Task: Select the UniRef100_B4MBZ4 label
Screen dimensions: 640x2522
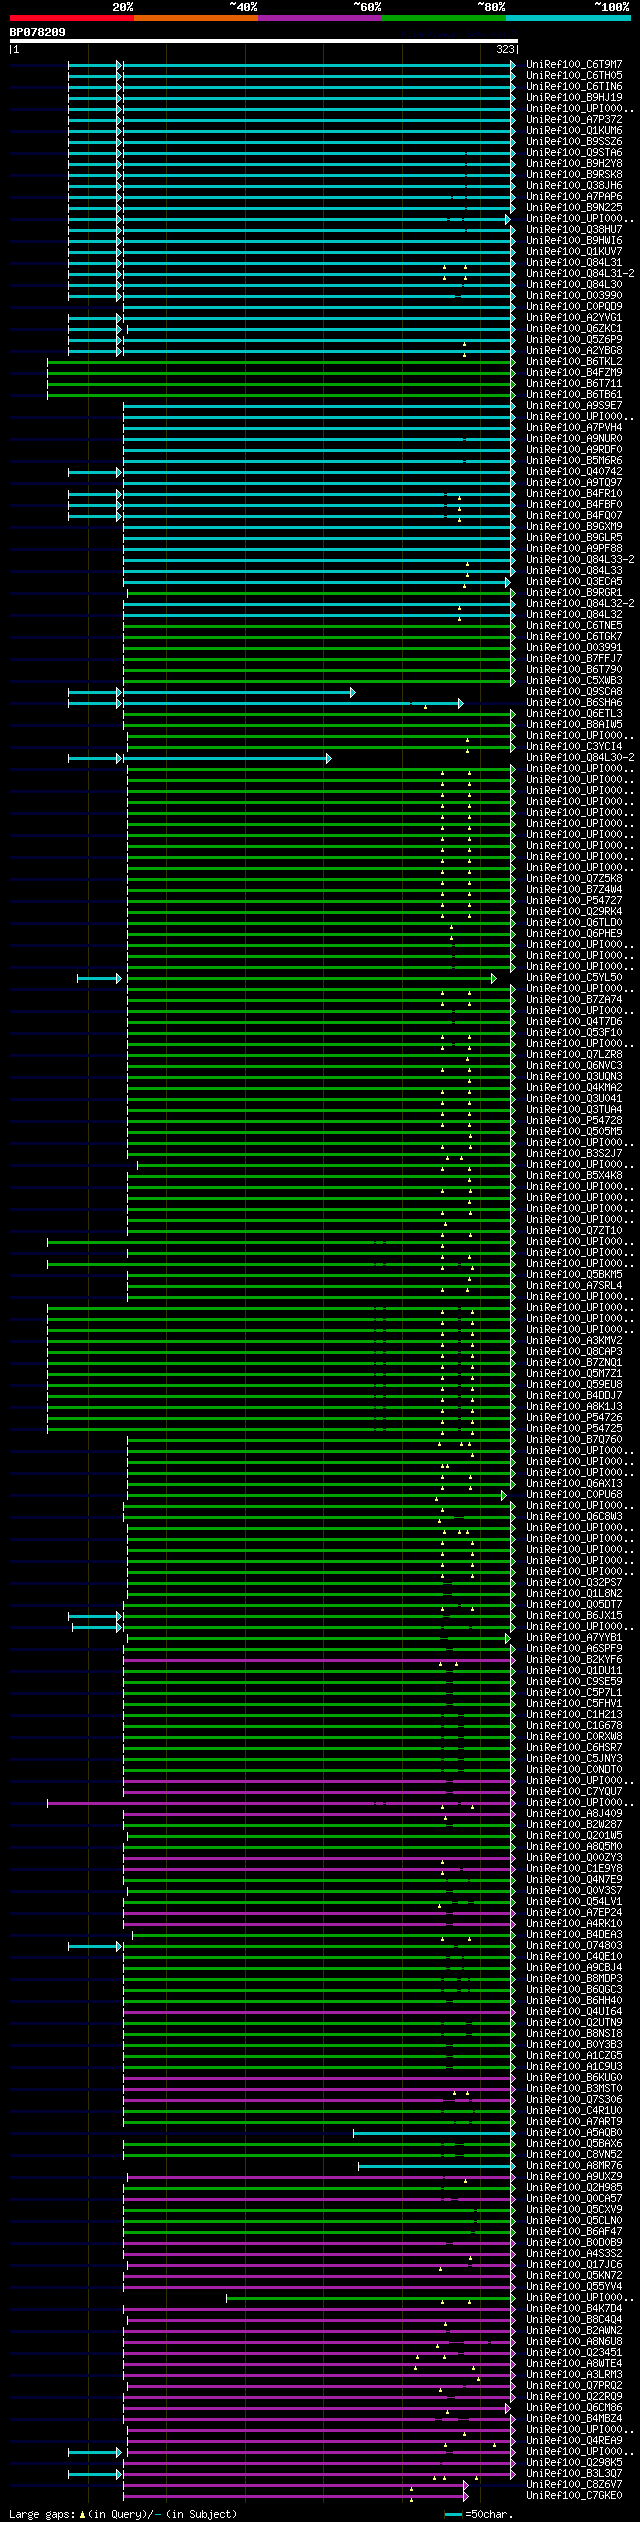Action: [x=574, y=2419]
